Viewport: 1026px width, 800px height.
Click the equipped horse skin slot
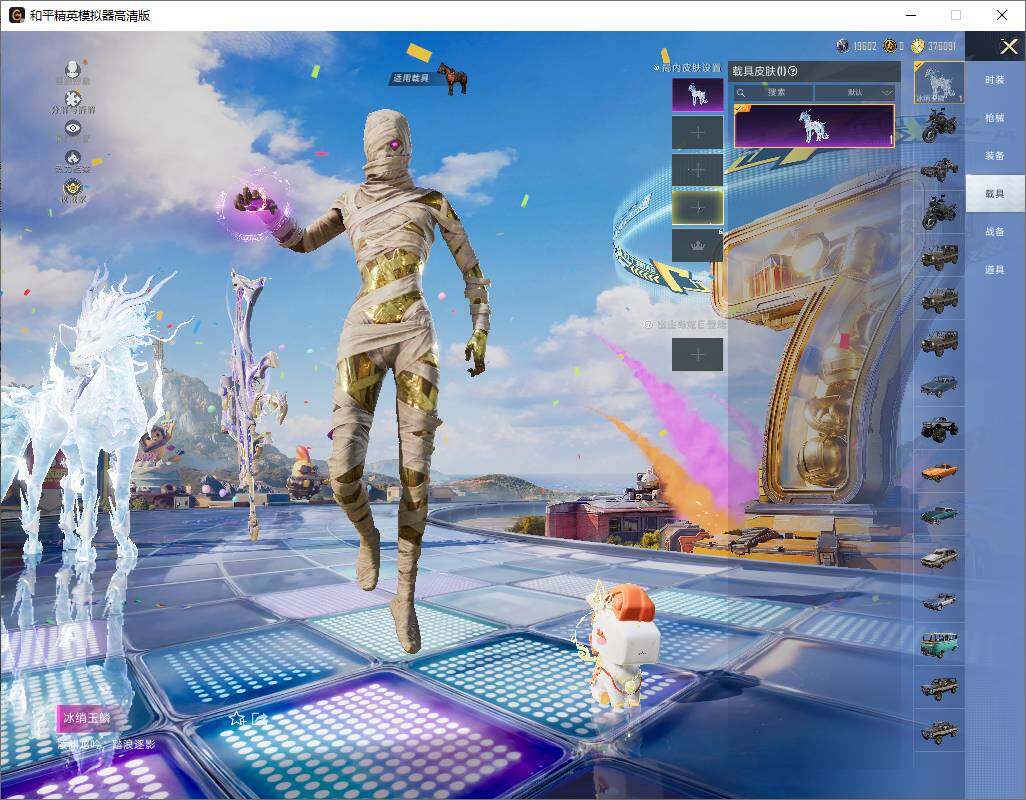pos(698,95)
